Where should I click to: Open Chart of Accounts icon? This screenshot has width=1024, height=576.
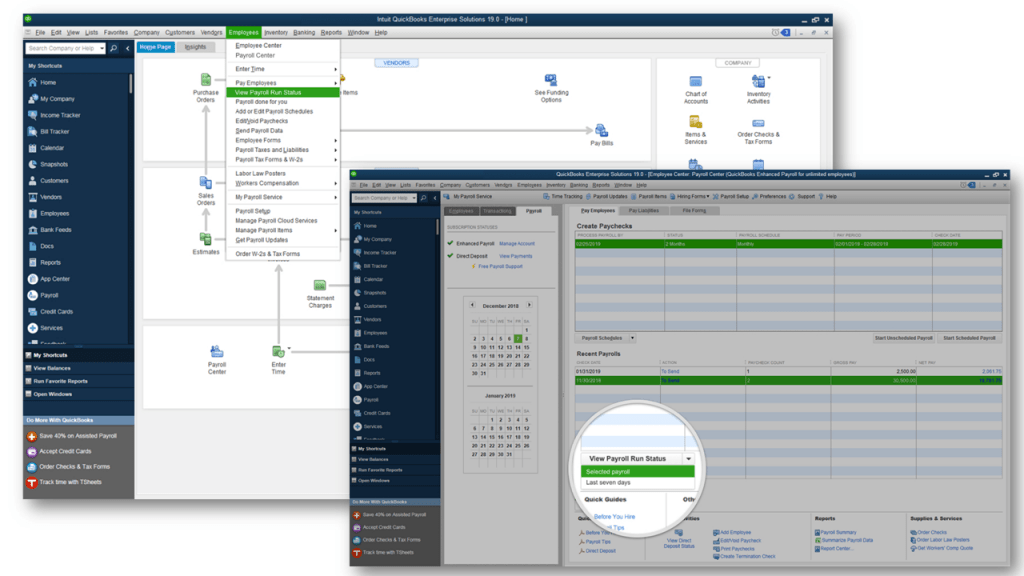point(696,82)
